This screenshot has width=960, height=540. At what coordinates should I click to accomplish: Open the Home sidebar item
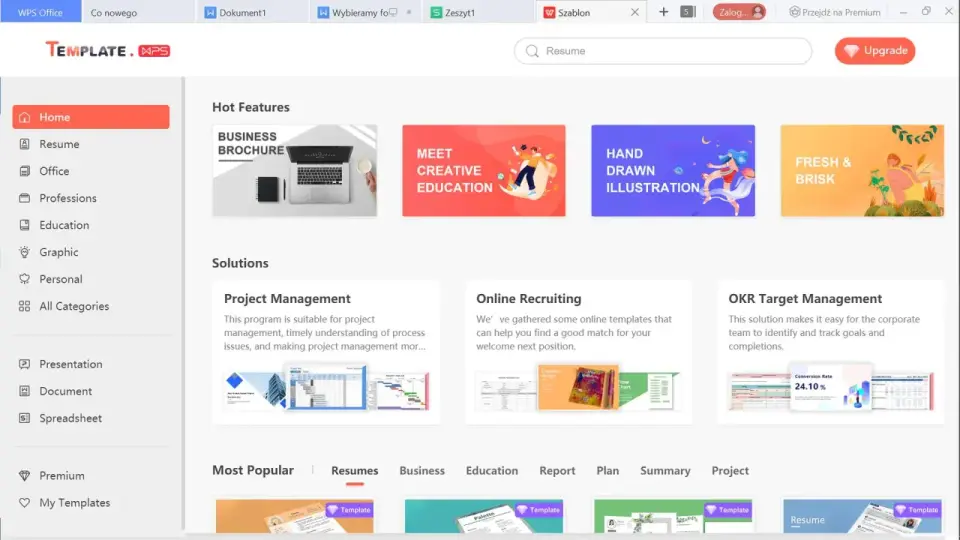pos(91,117)
